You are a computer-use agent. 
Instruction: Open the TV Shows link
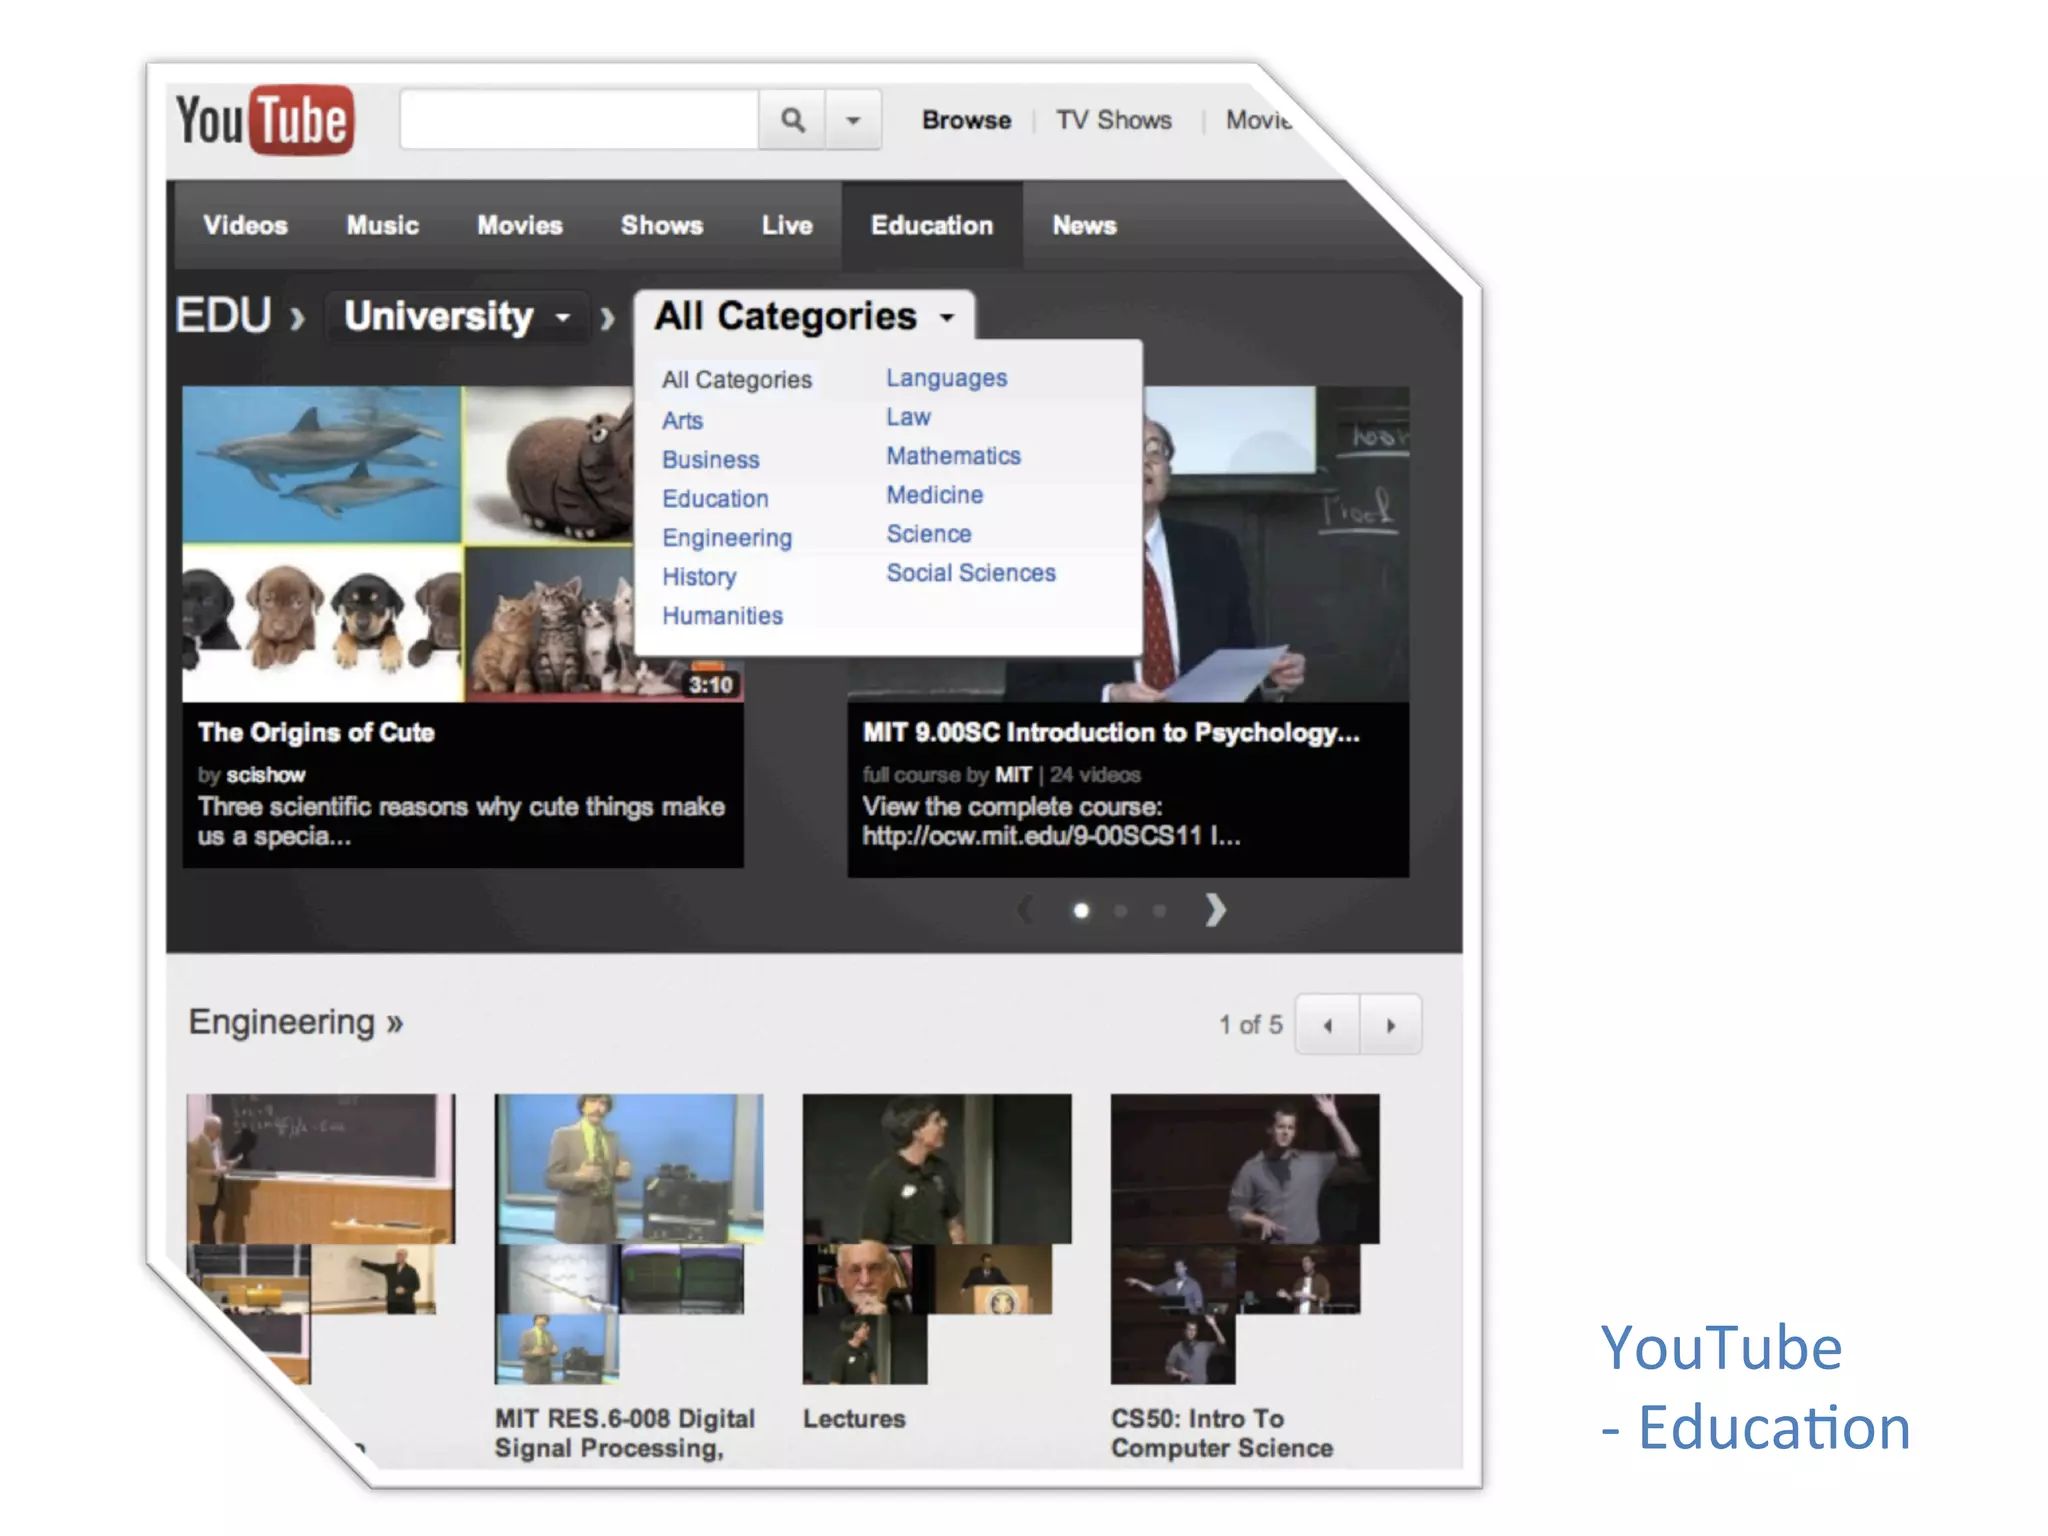[x=1114, y=120]
